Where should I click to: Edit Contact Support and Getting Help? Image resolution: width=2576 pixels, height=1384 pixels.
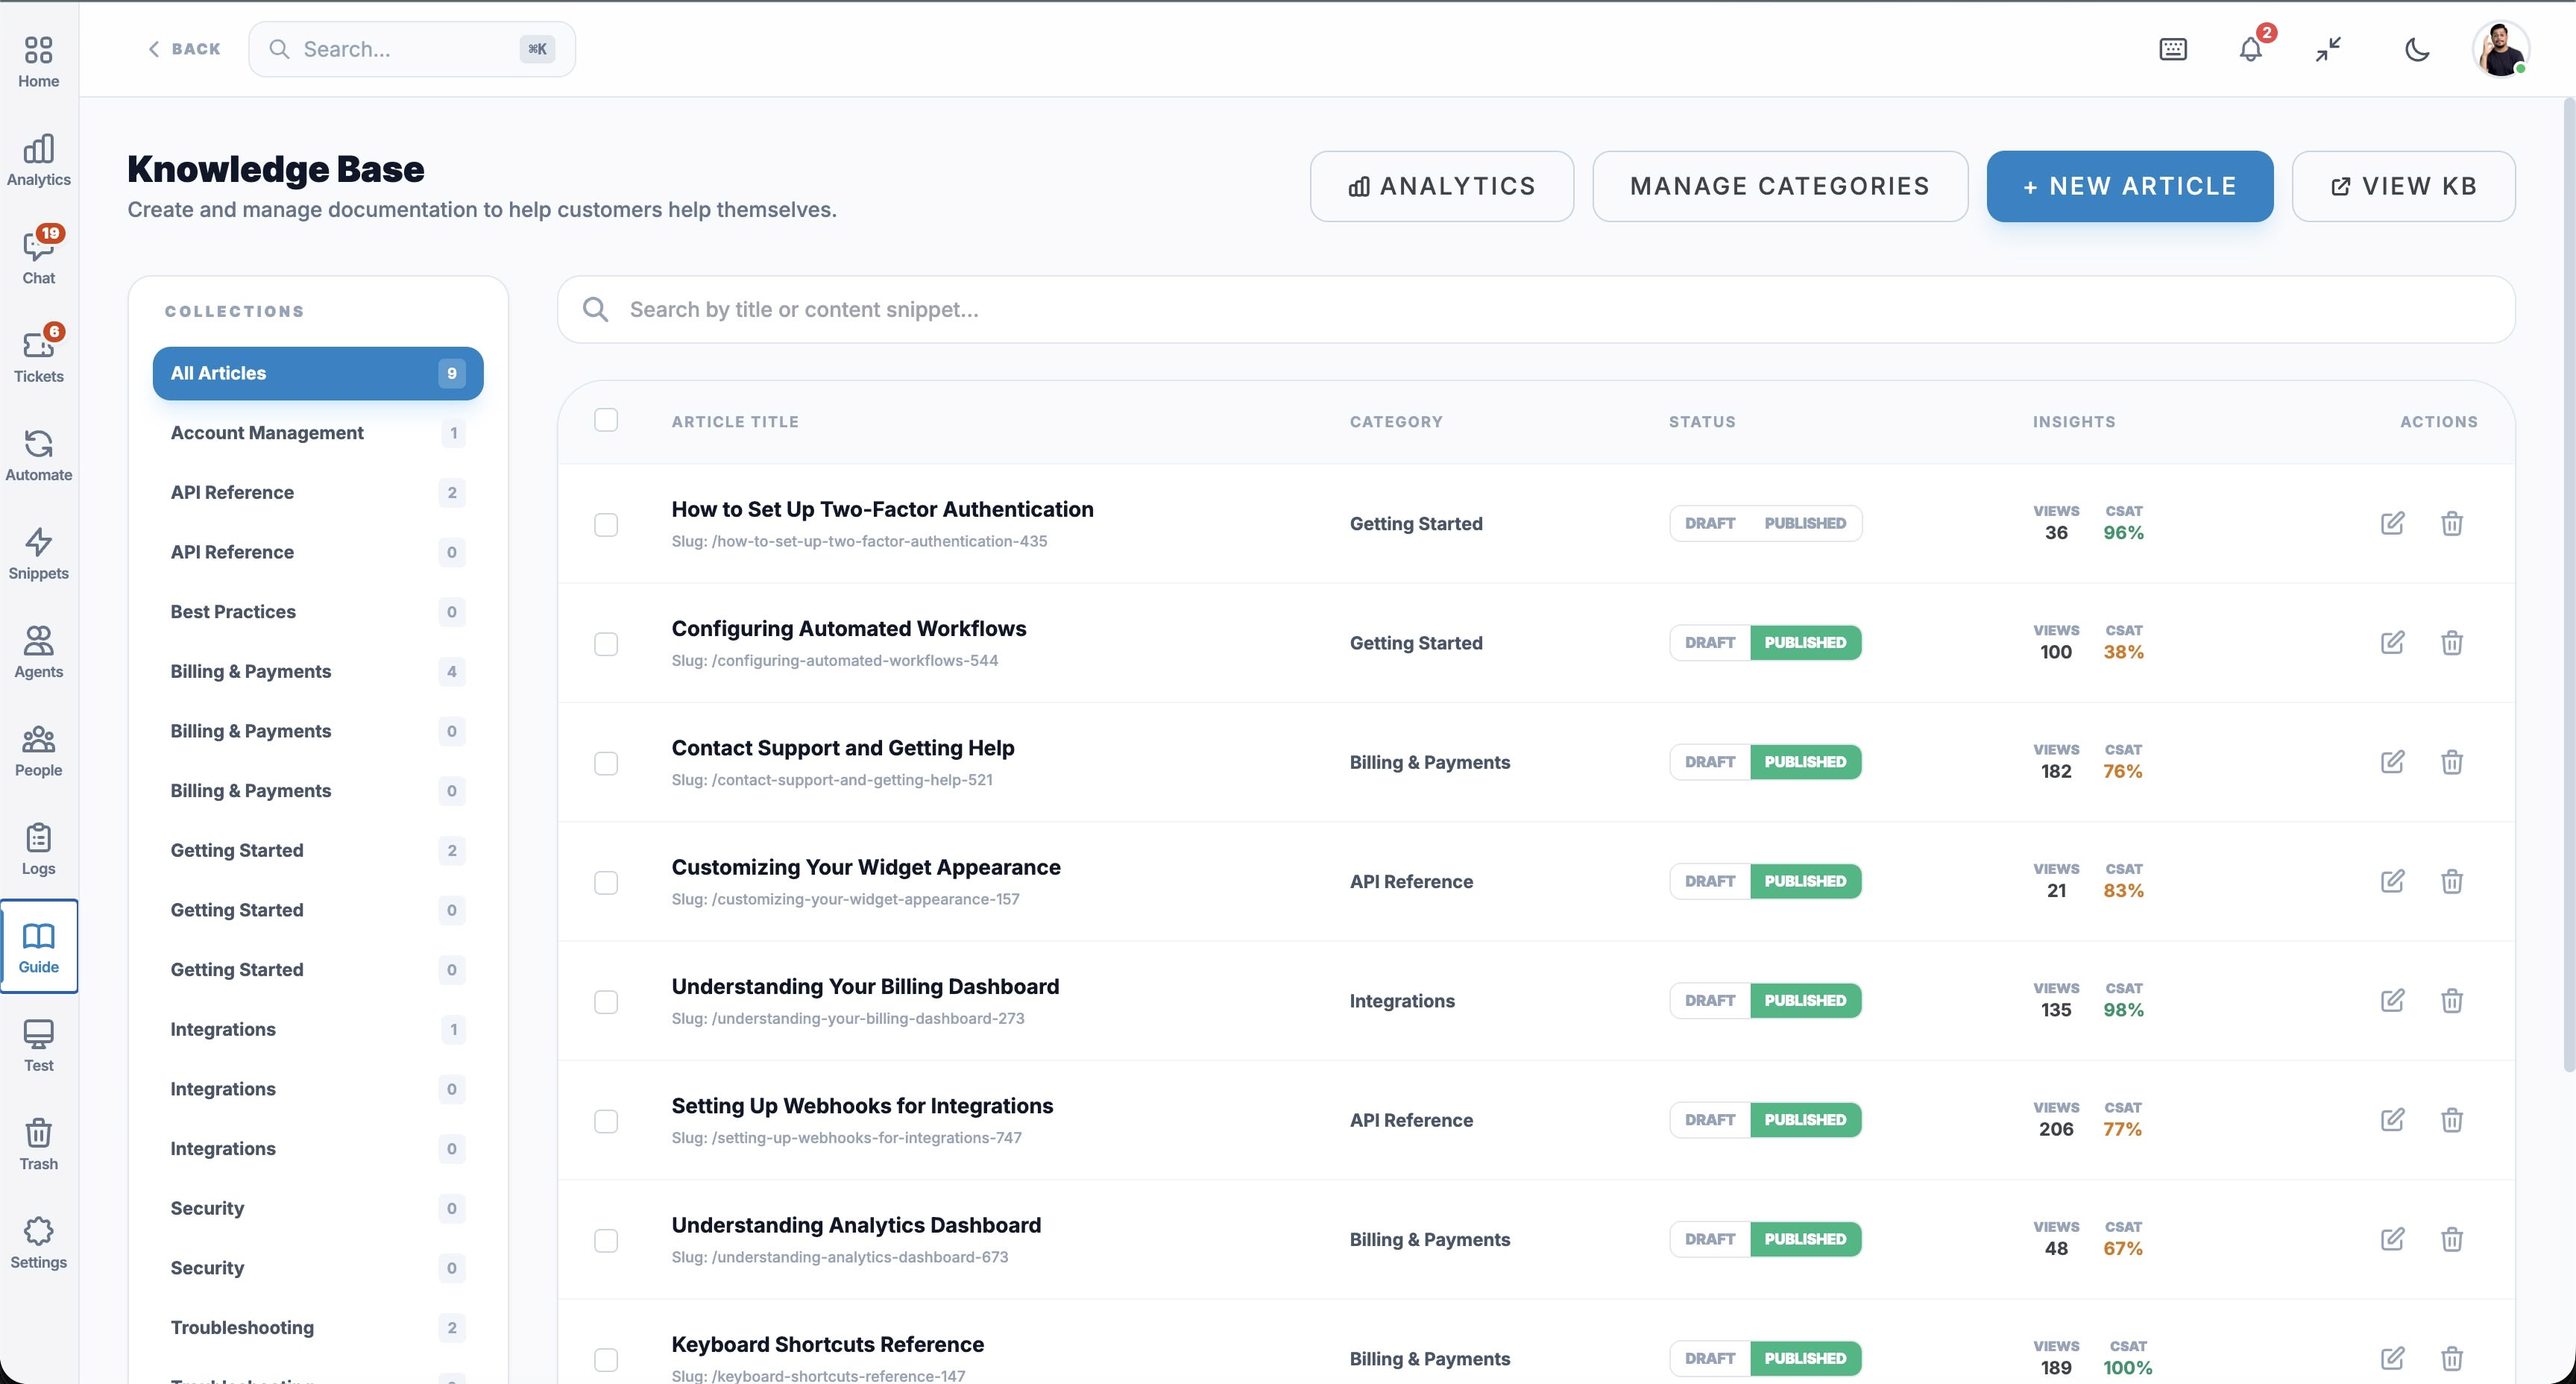point(2392,762)
